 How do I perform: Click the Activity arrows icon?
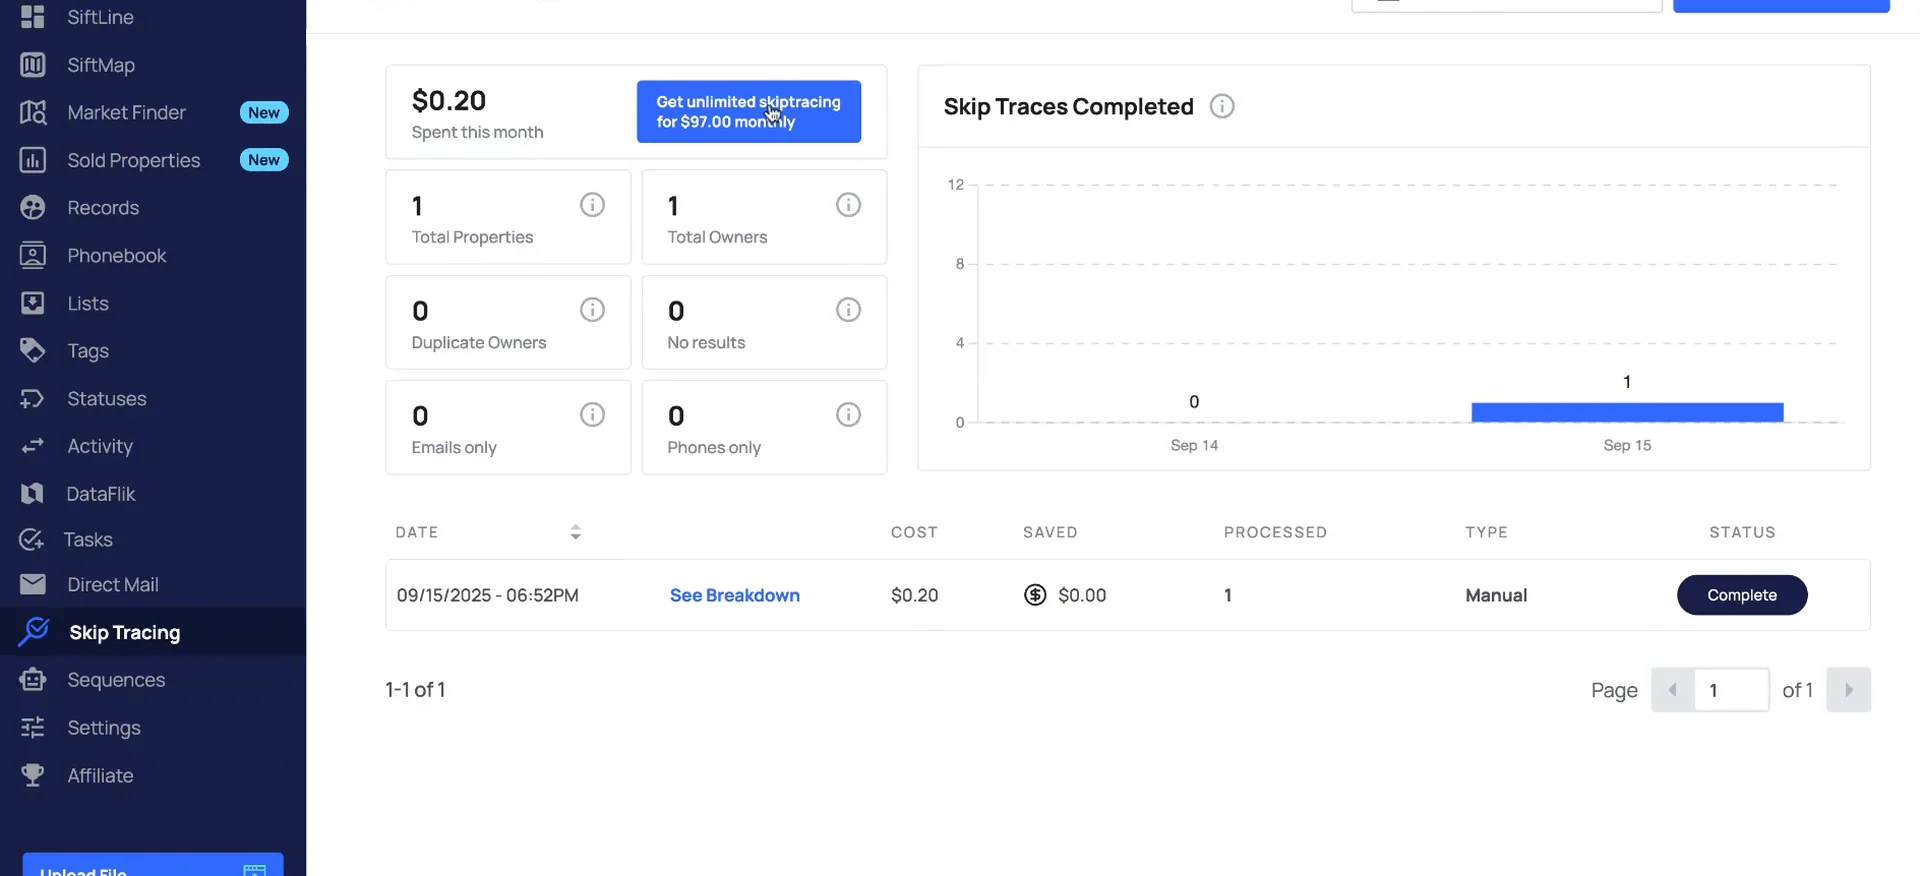coord(33,446)
